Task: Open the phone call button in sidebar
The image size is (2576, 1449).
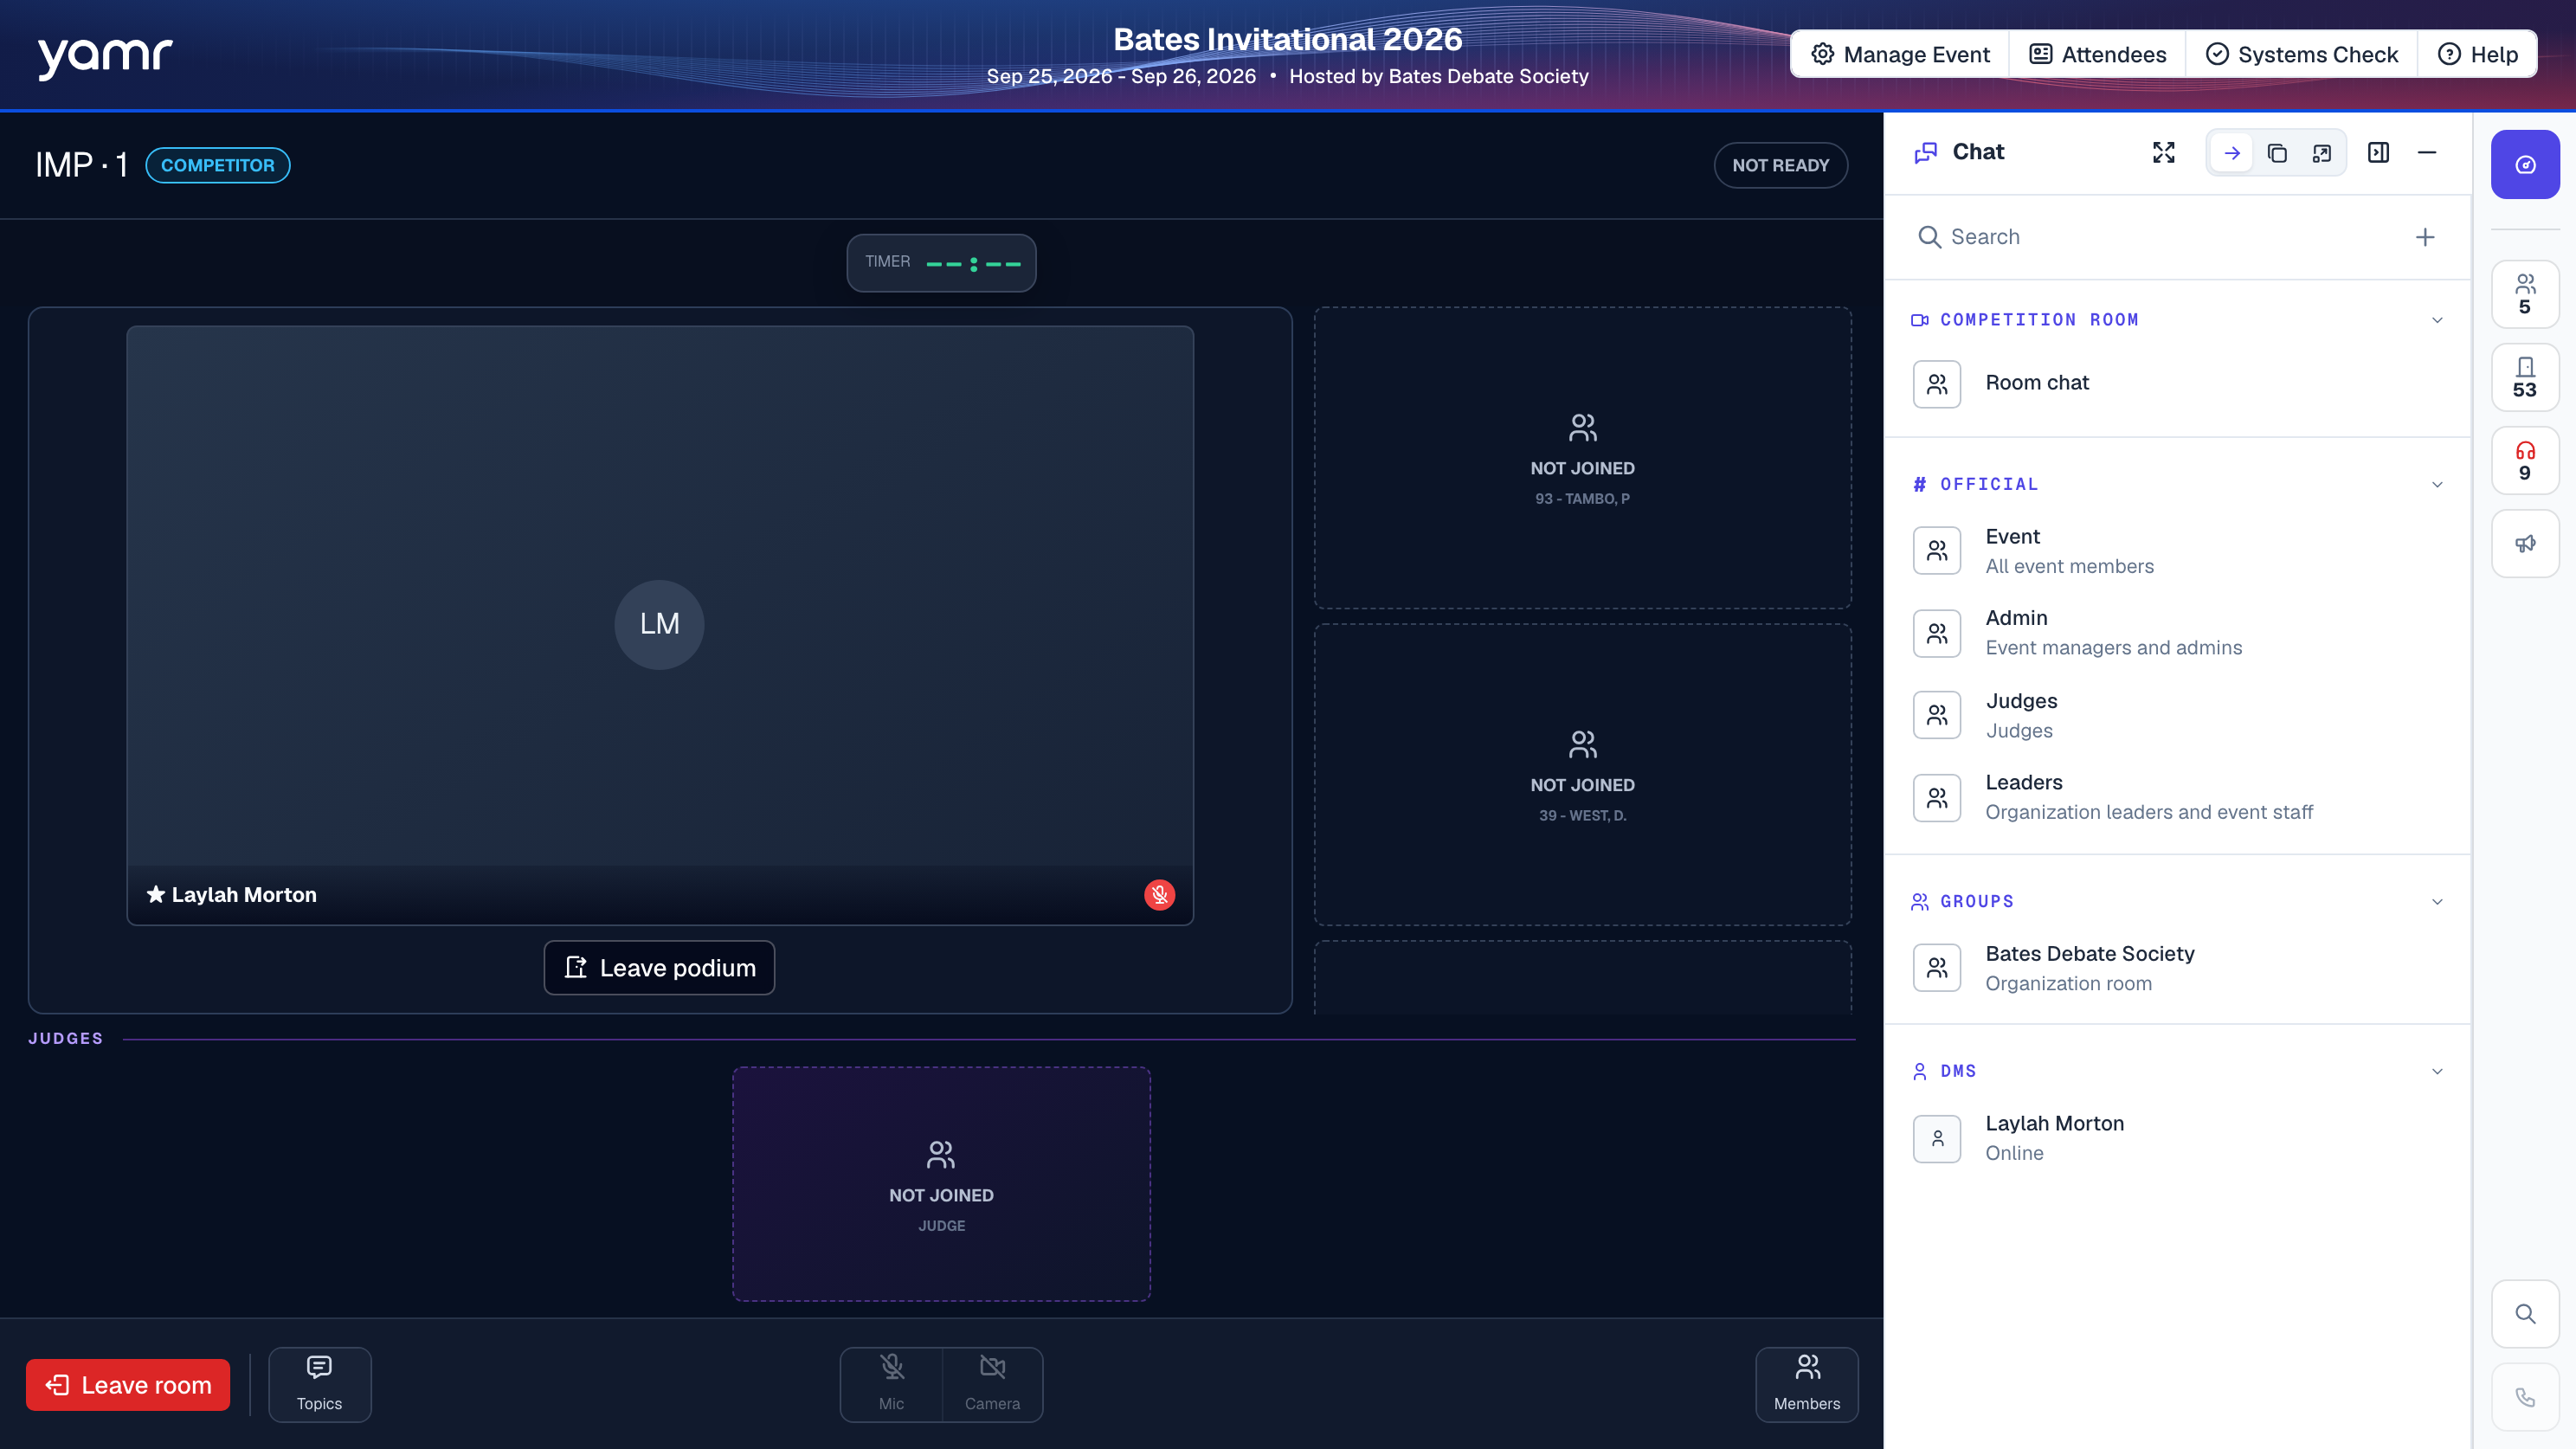Action: point(2525,1397)
